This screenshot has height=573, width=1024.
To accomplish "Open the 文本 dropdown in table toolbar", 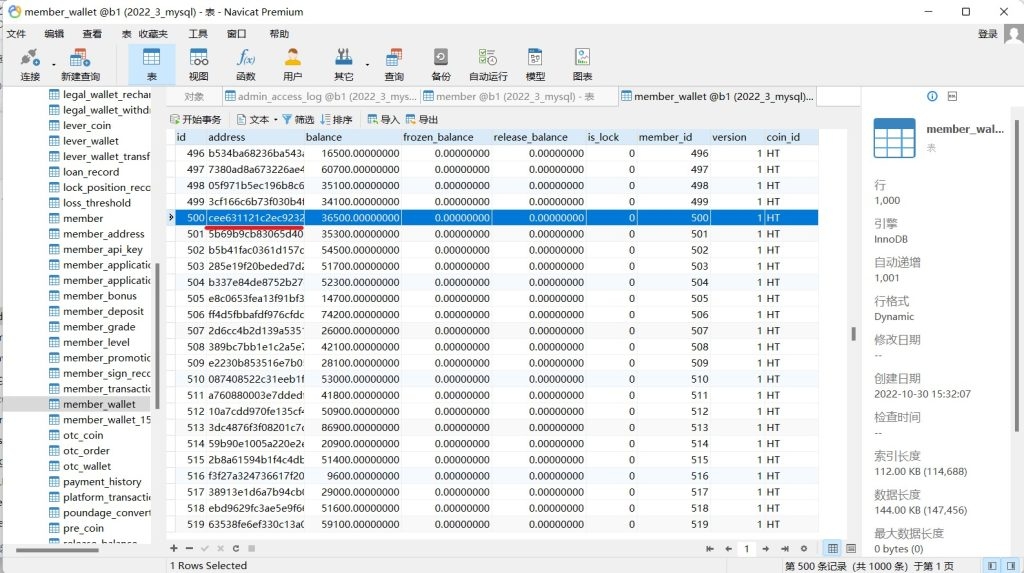I will (274, 119).
